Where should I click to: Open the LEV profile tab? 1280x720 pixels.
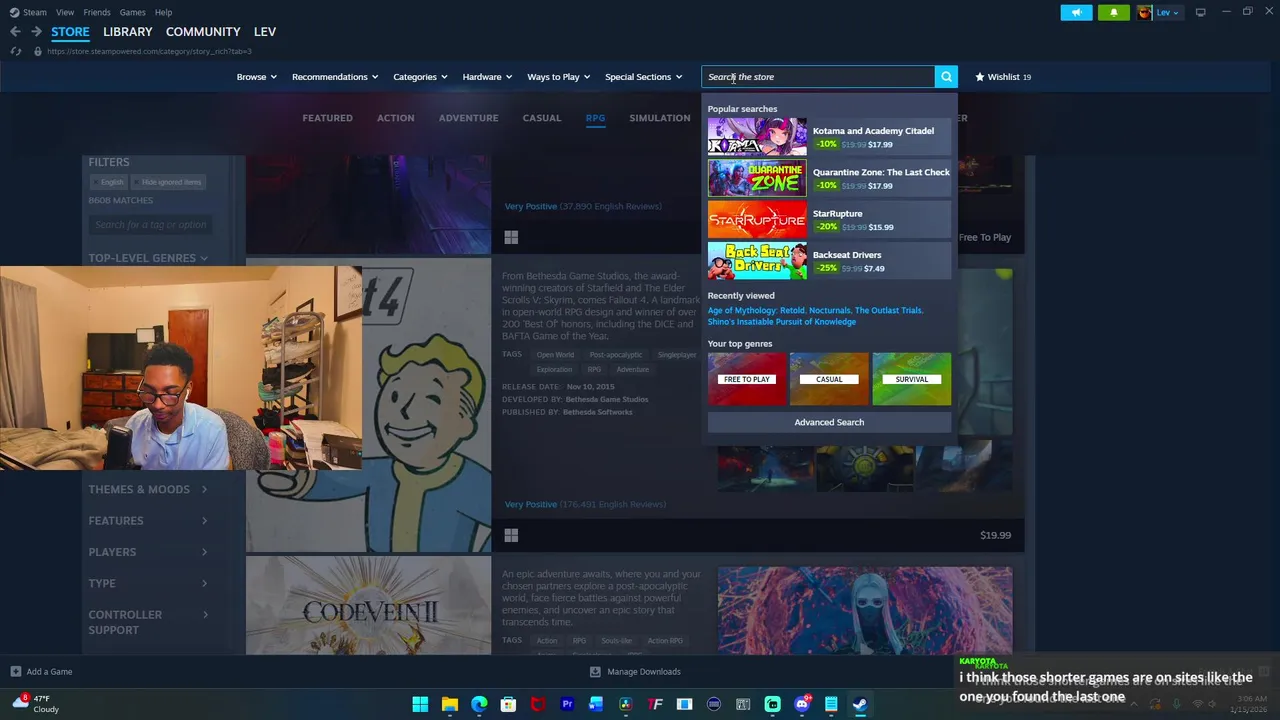[265, 32]
